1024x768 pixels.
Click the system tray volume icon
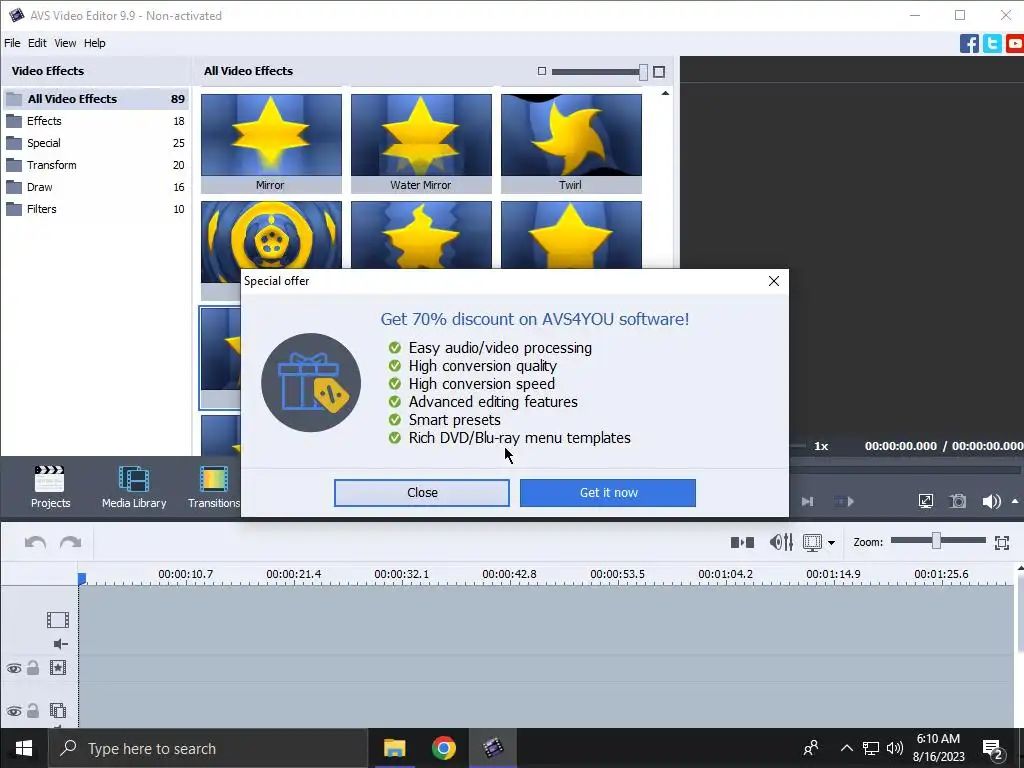tap(895, 748)
